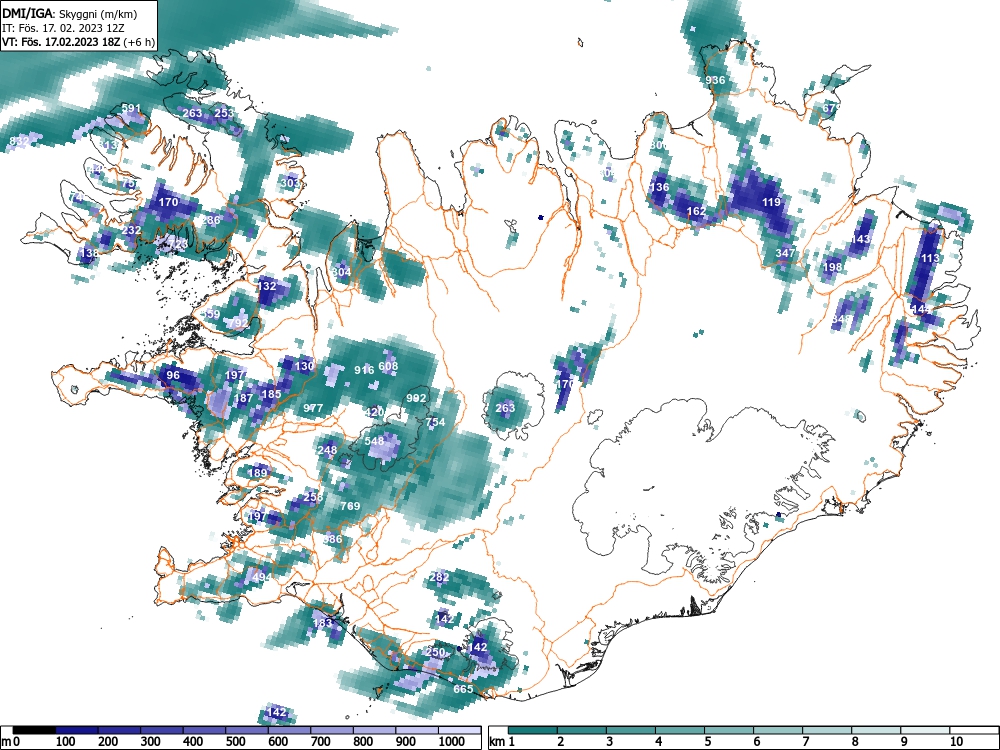Click the darkest teal swatch between km 1 and 2

click(533, 730)
